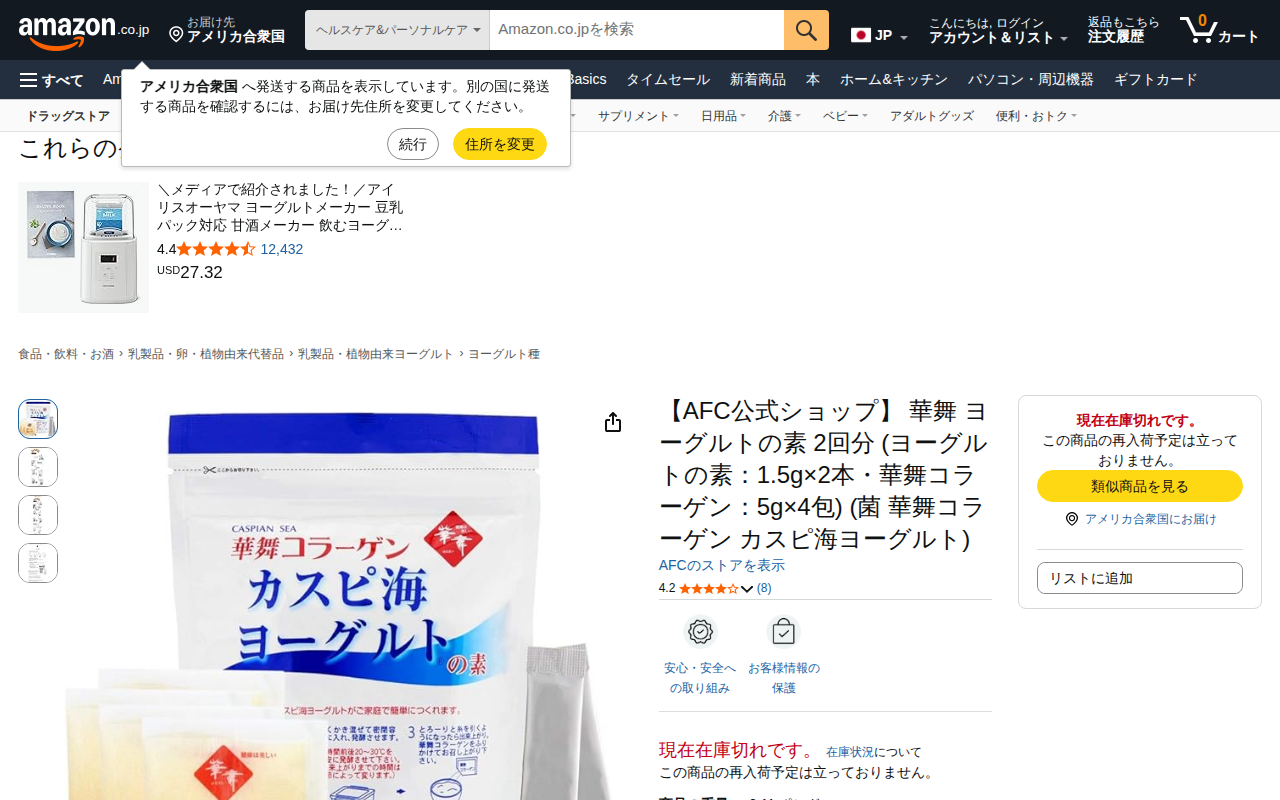This screenshot has width=1280, height=800.
Task: Click the お客様情報の保護 clipboard icon
Action: [784, 632]
